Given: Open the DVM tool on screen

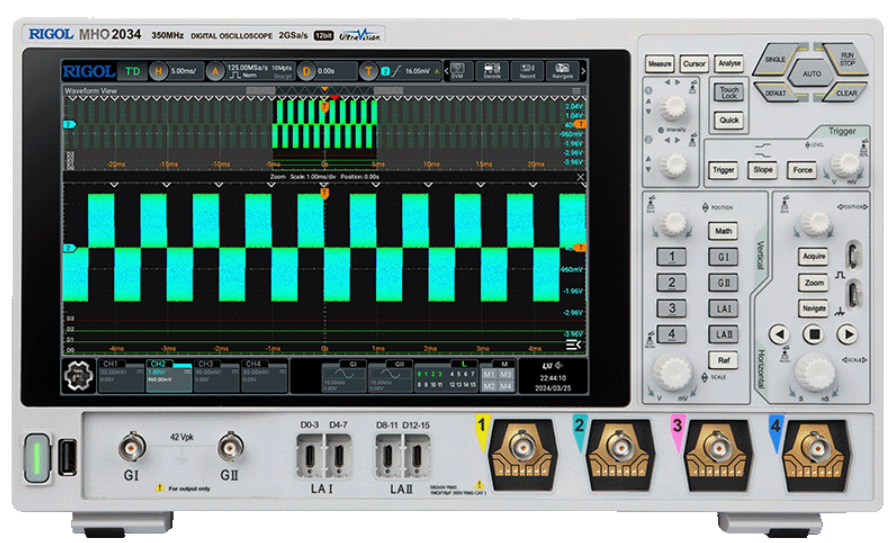Looking at the screenshot, I should pos(458,71).
